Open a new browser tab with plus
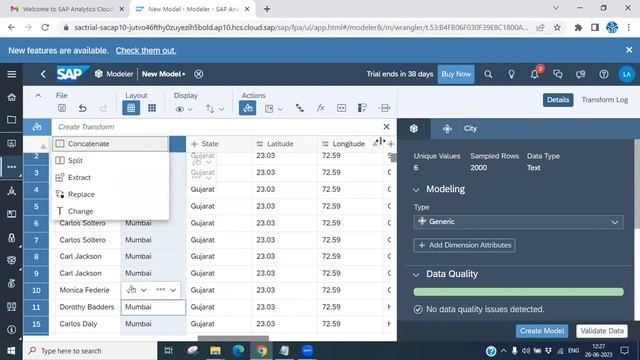Image resolution: width=640 pixels, height=360 pixels. tap(267, 9)
